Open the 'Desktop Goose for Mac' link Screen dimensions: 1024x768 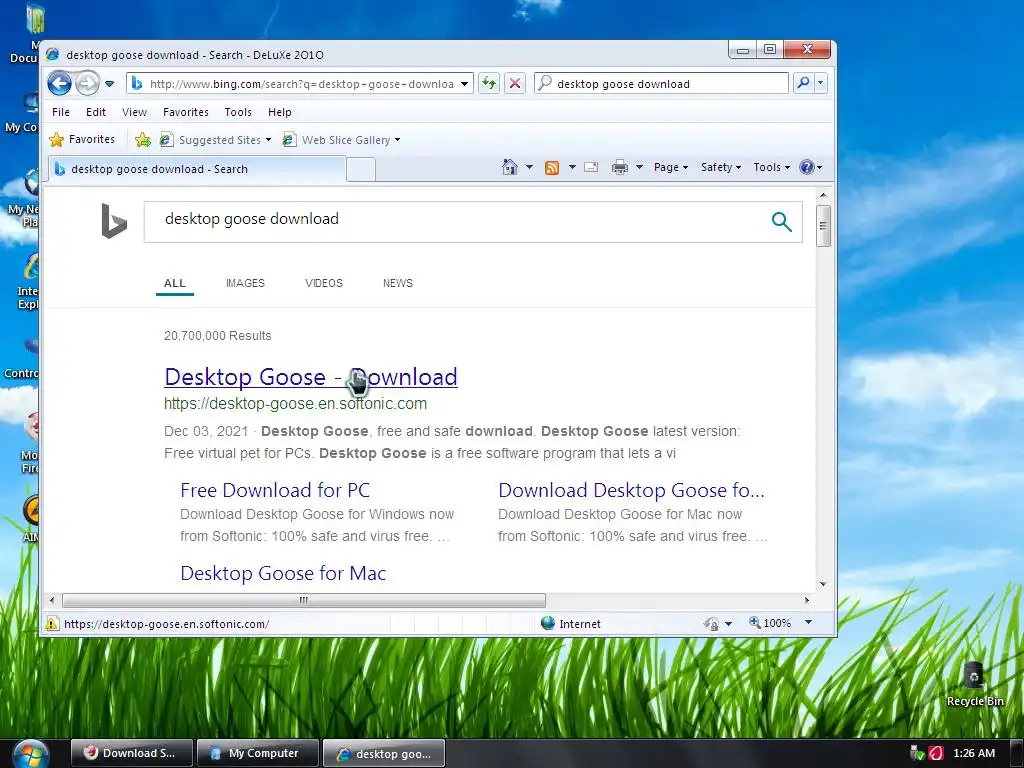click(x=283, y=573)
